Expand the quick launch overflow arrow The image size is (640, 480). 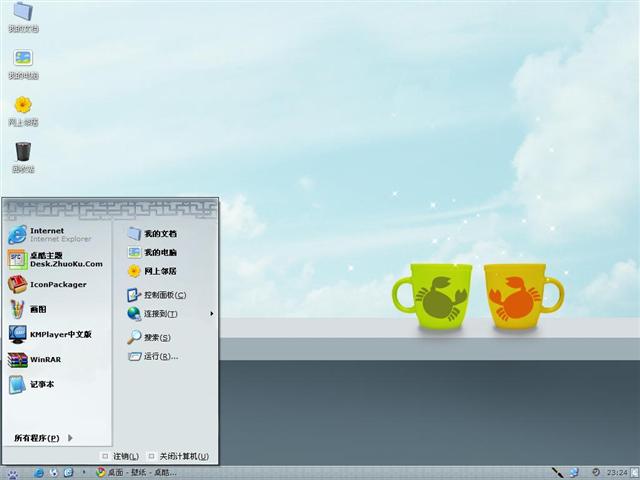[84, 472]
